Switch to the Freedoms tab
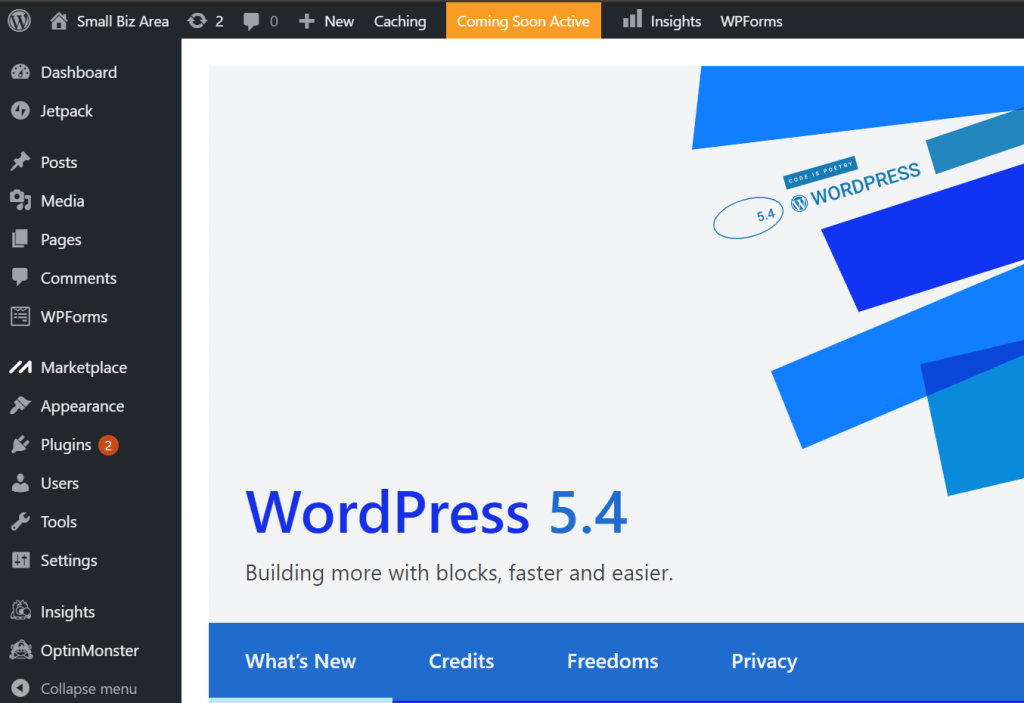1024x703 pixels. [613, 661]
